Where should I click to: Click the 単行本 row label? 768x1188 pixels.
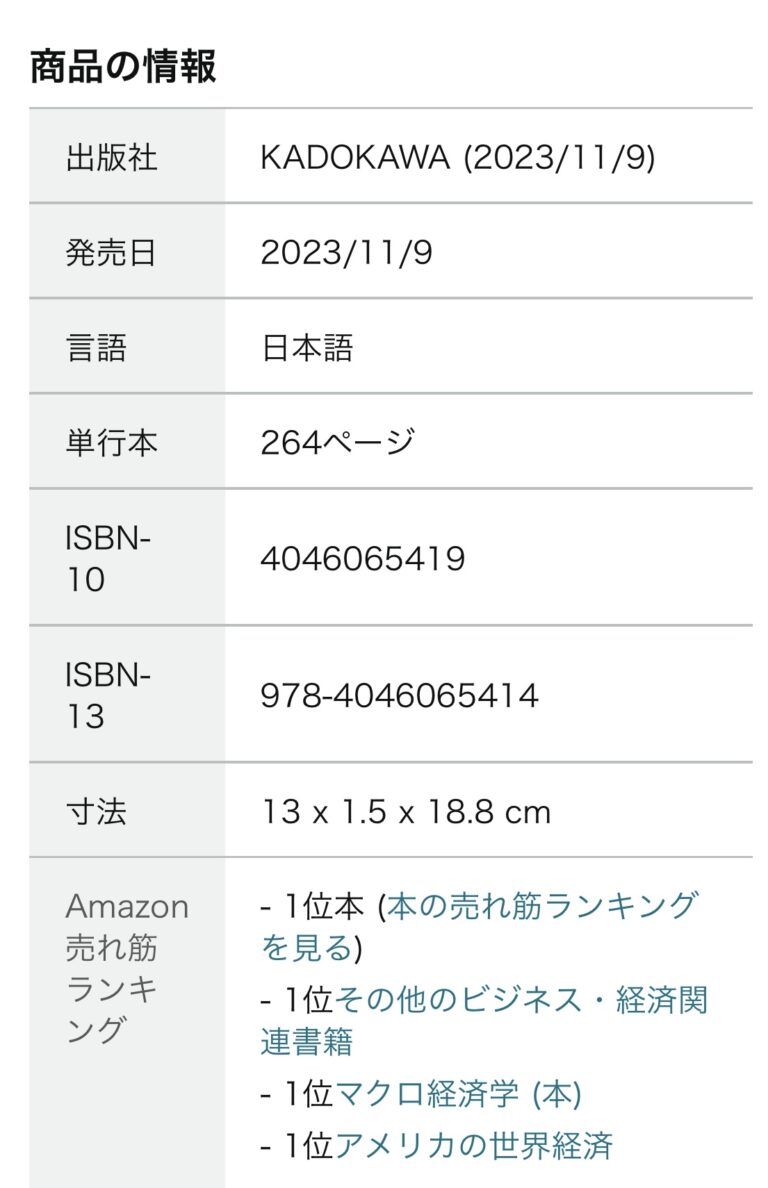click(111, 443)
